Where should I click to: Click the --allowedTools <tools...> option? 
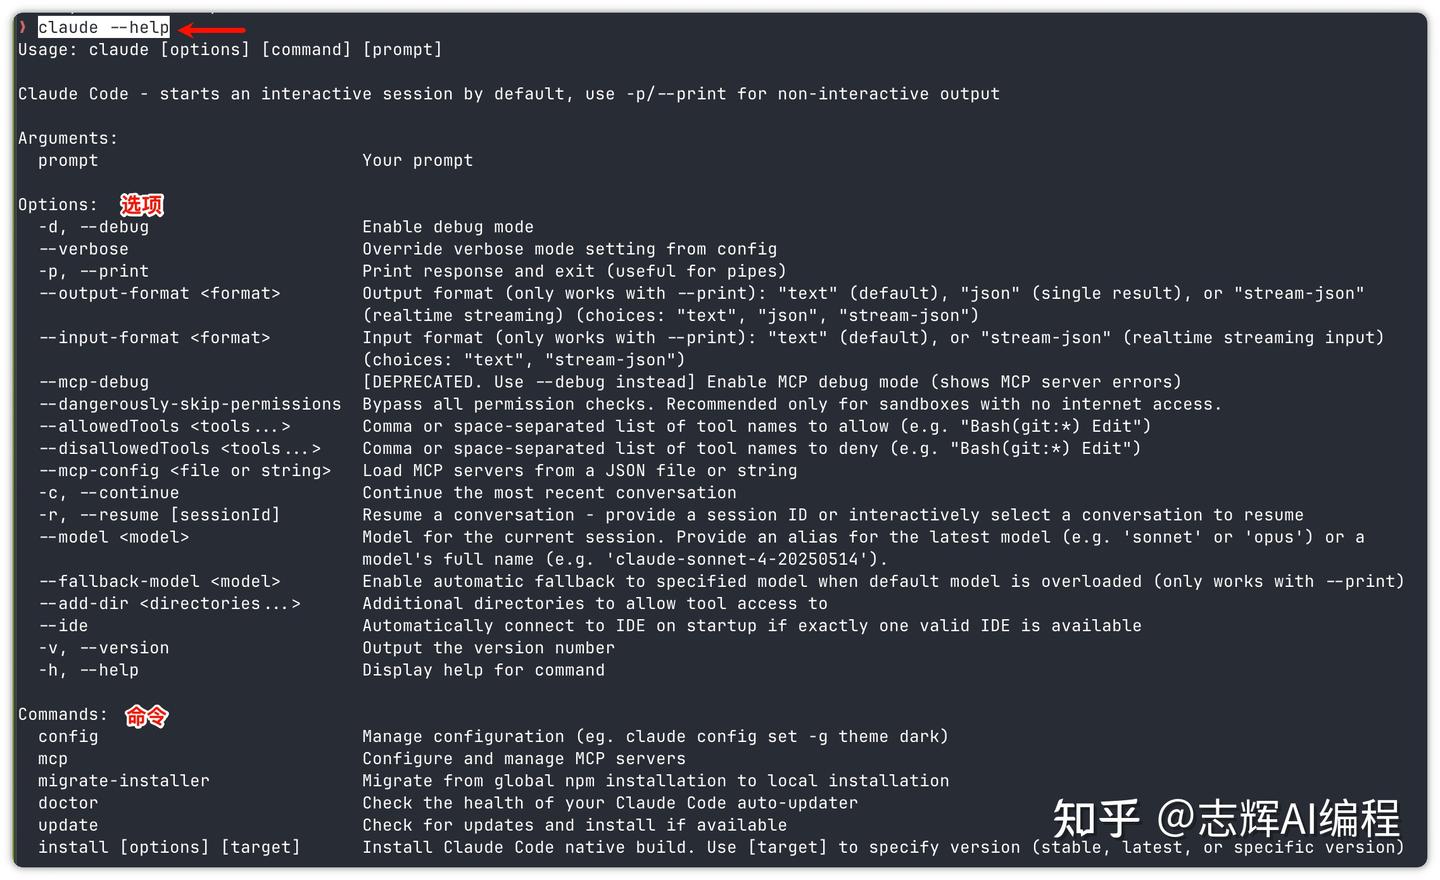[164, 426]
